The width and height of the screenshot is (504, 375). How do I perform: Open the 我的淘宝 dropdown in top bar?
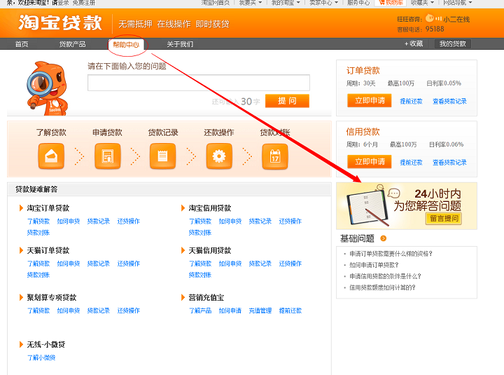[x=286, y=2]
